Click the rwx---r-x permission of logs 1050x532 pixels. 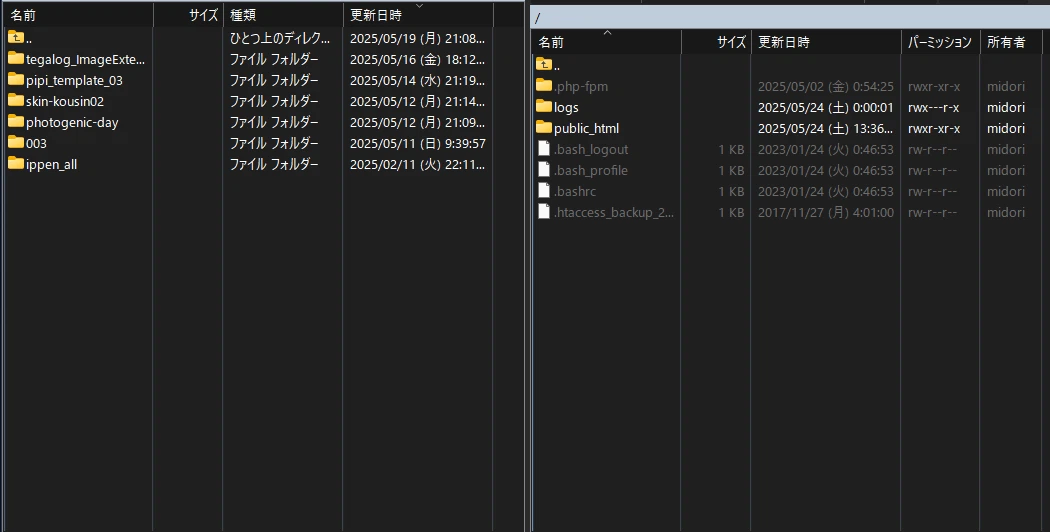coord(933,107)
